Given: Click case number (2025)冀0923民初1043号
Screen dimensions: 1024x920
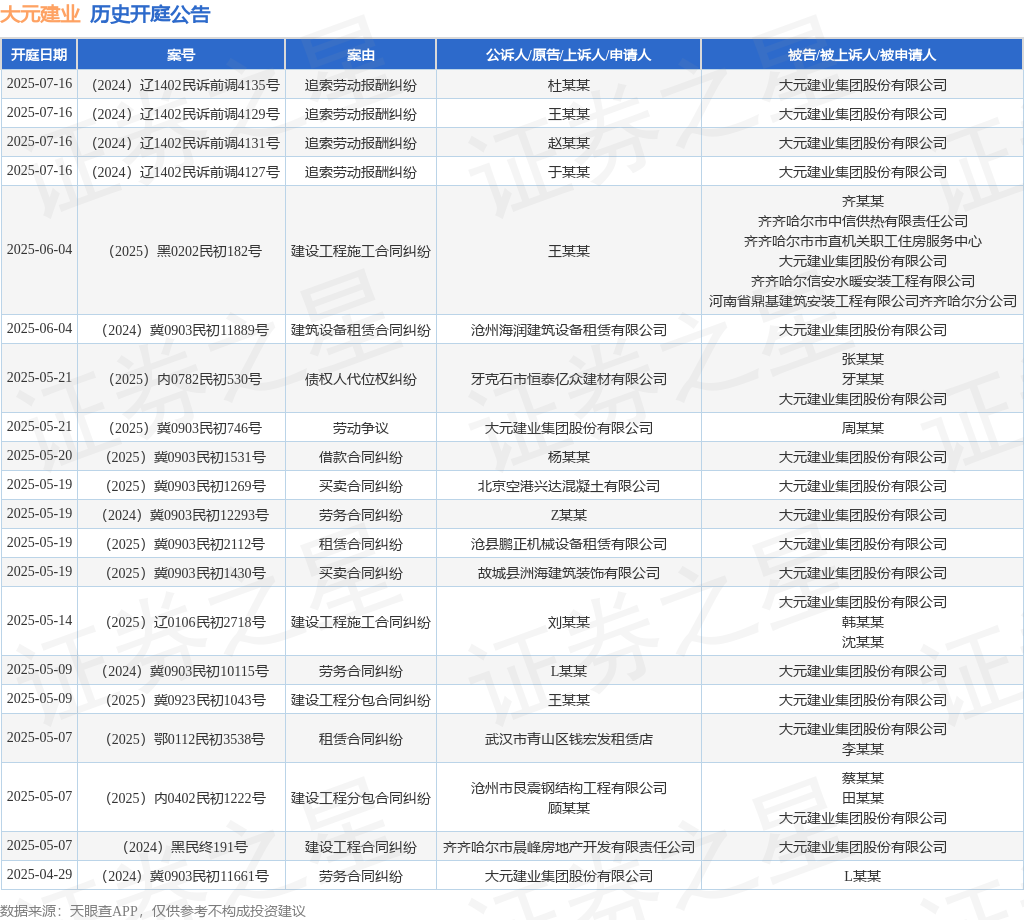Looking at the screenshot, I should point(185,700).
